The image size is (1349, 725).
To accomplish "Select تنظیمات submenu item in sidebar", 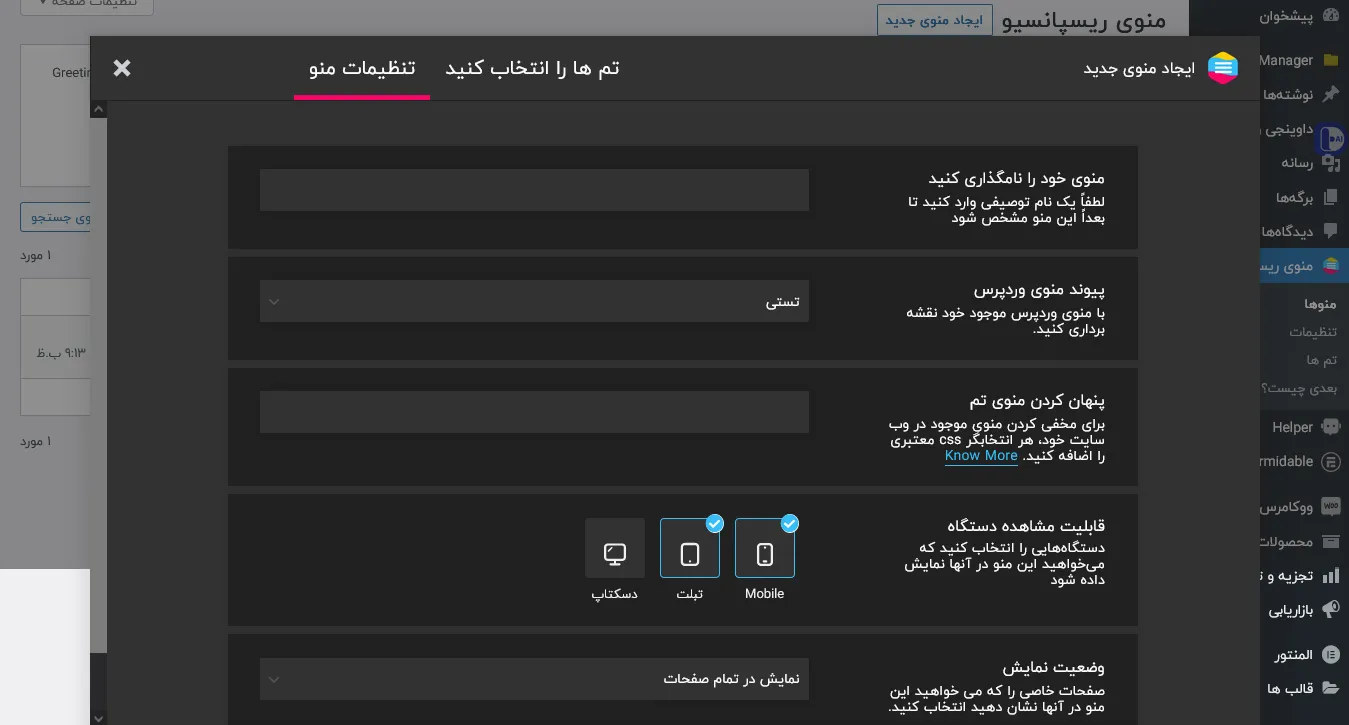I will (x=1313, y=332).
